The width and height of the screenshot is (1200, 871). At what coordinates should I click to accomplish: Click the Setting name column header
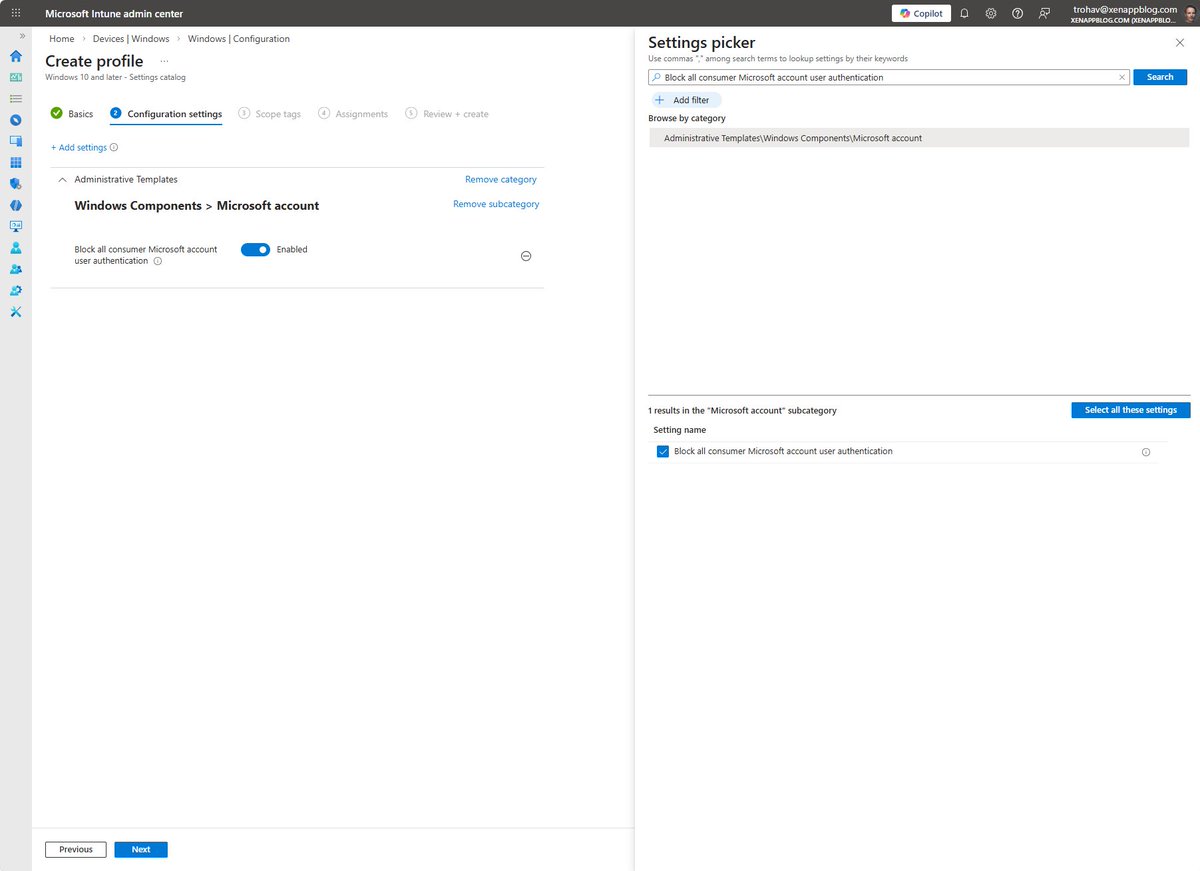[680, 430]
